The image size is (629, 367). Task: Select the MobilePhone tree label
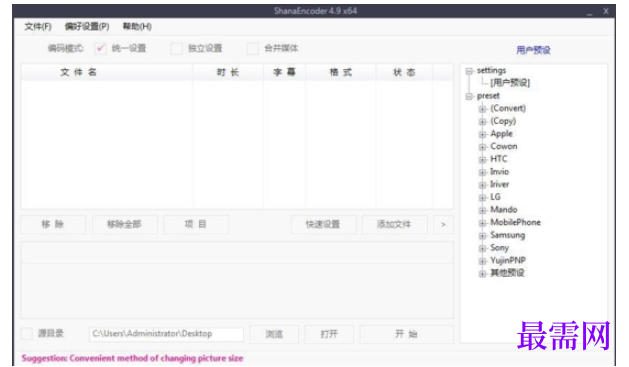click(515, 222)
